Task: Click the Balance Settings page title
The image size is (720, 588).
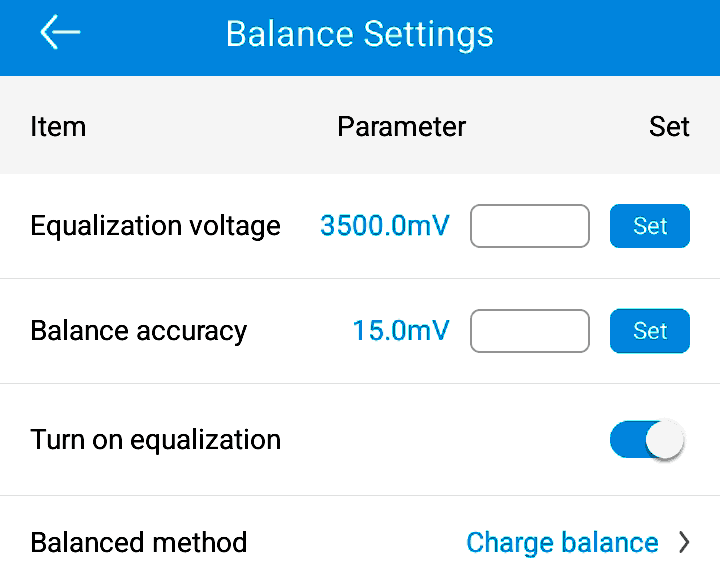Action: click(360, 34)
